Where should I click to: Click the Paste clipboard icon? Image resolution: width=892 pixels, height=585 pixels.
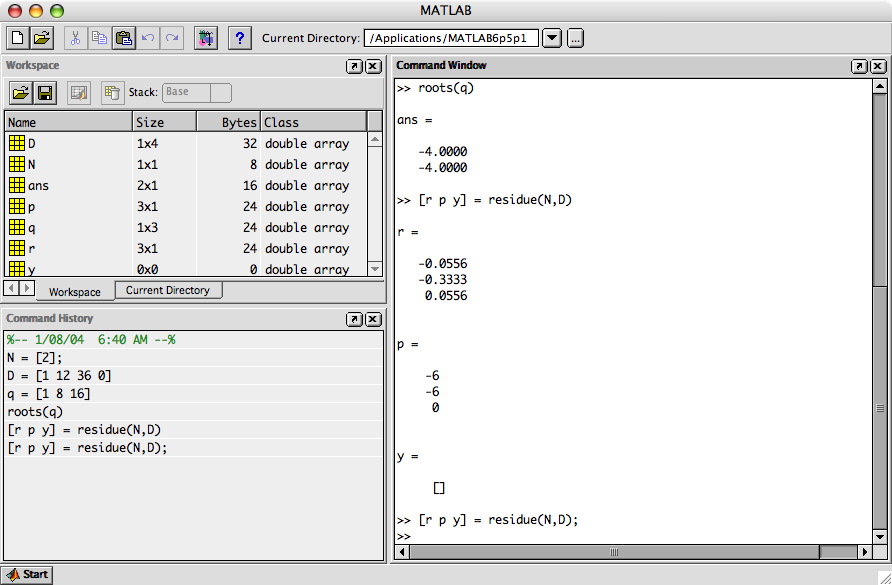coord(124,38)
